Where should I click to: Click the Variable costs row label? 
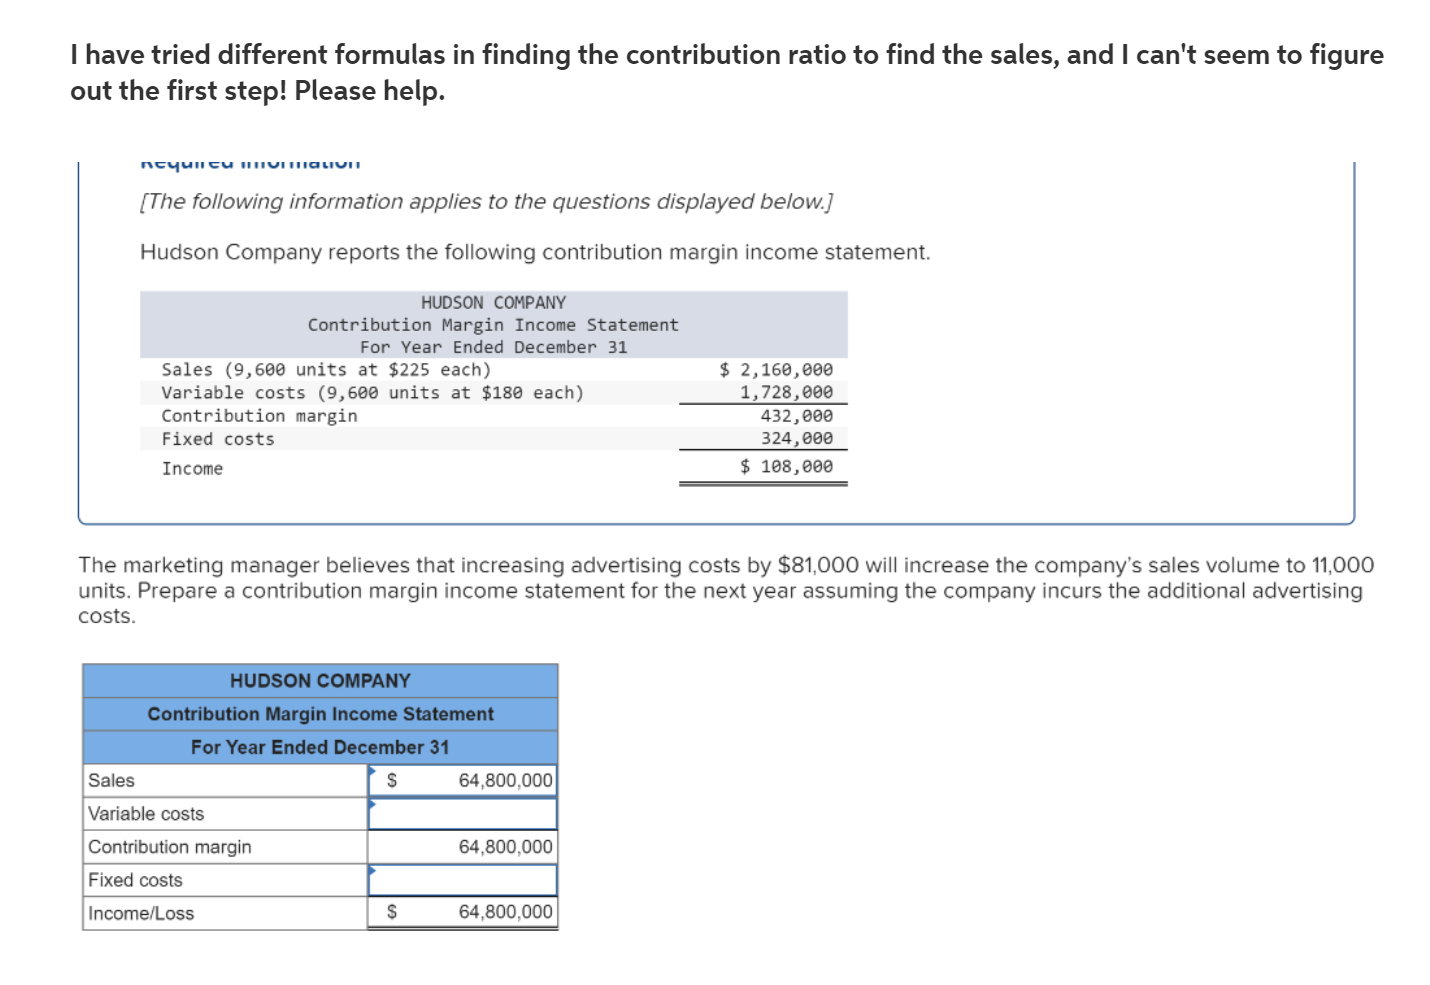pos(147,813)
